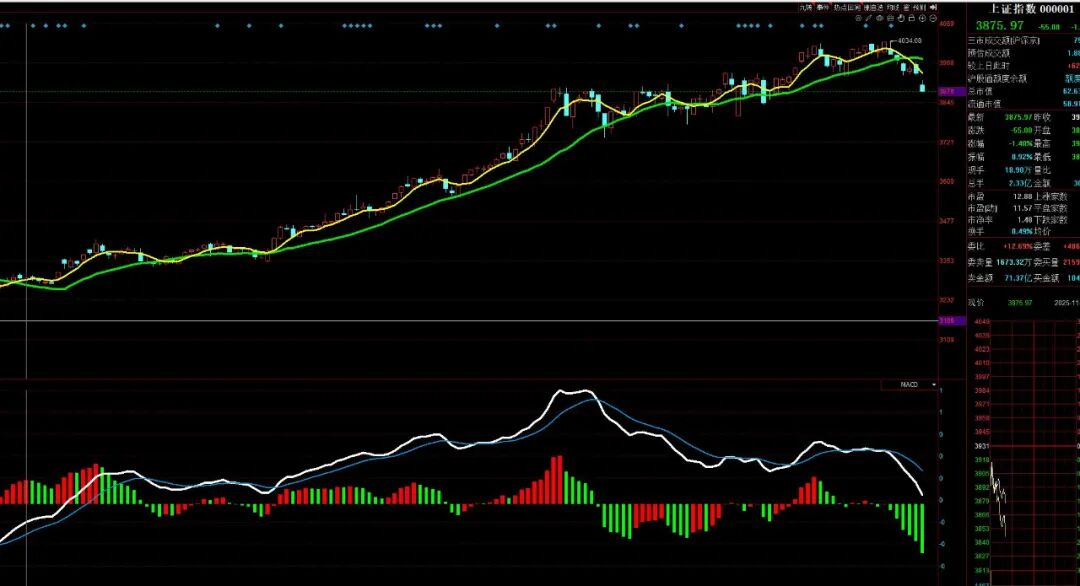Open the 九转 indicator tab
The height and width of the screenshot is (586, 1080).
(806, 8)
